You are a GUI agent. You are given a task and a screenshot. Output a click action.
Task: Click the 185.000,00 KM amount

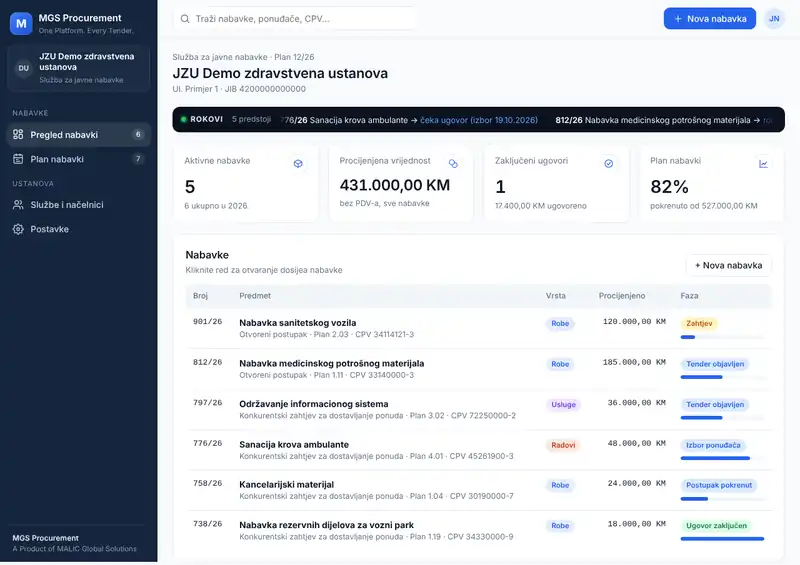(x=634, y=362)
